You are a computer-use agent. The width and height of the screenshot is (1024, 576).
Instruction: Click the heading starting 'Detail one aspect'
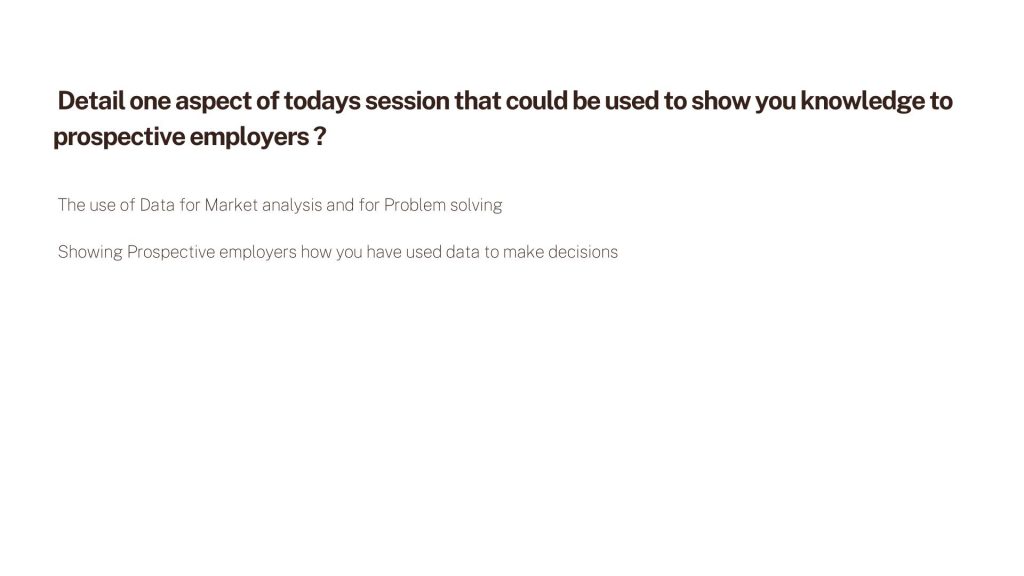click(503, 119)
